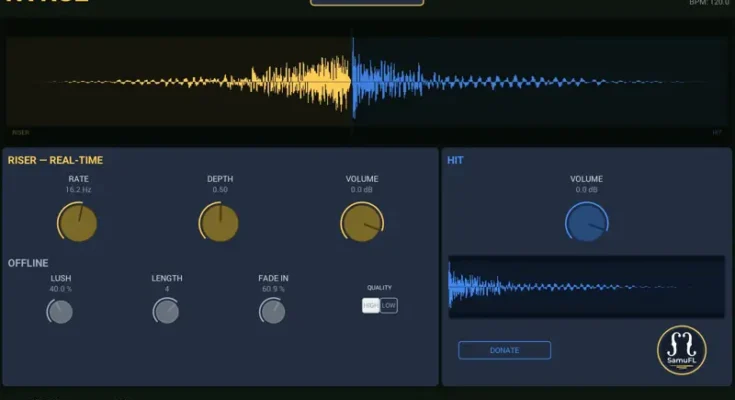Click the QUALITY label
This screenshot has height=400, width=735.
point(379,287)
